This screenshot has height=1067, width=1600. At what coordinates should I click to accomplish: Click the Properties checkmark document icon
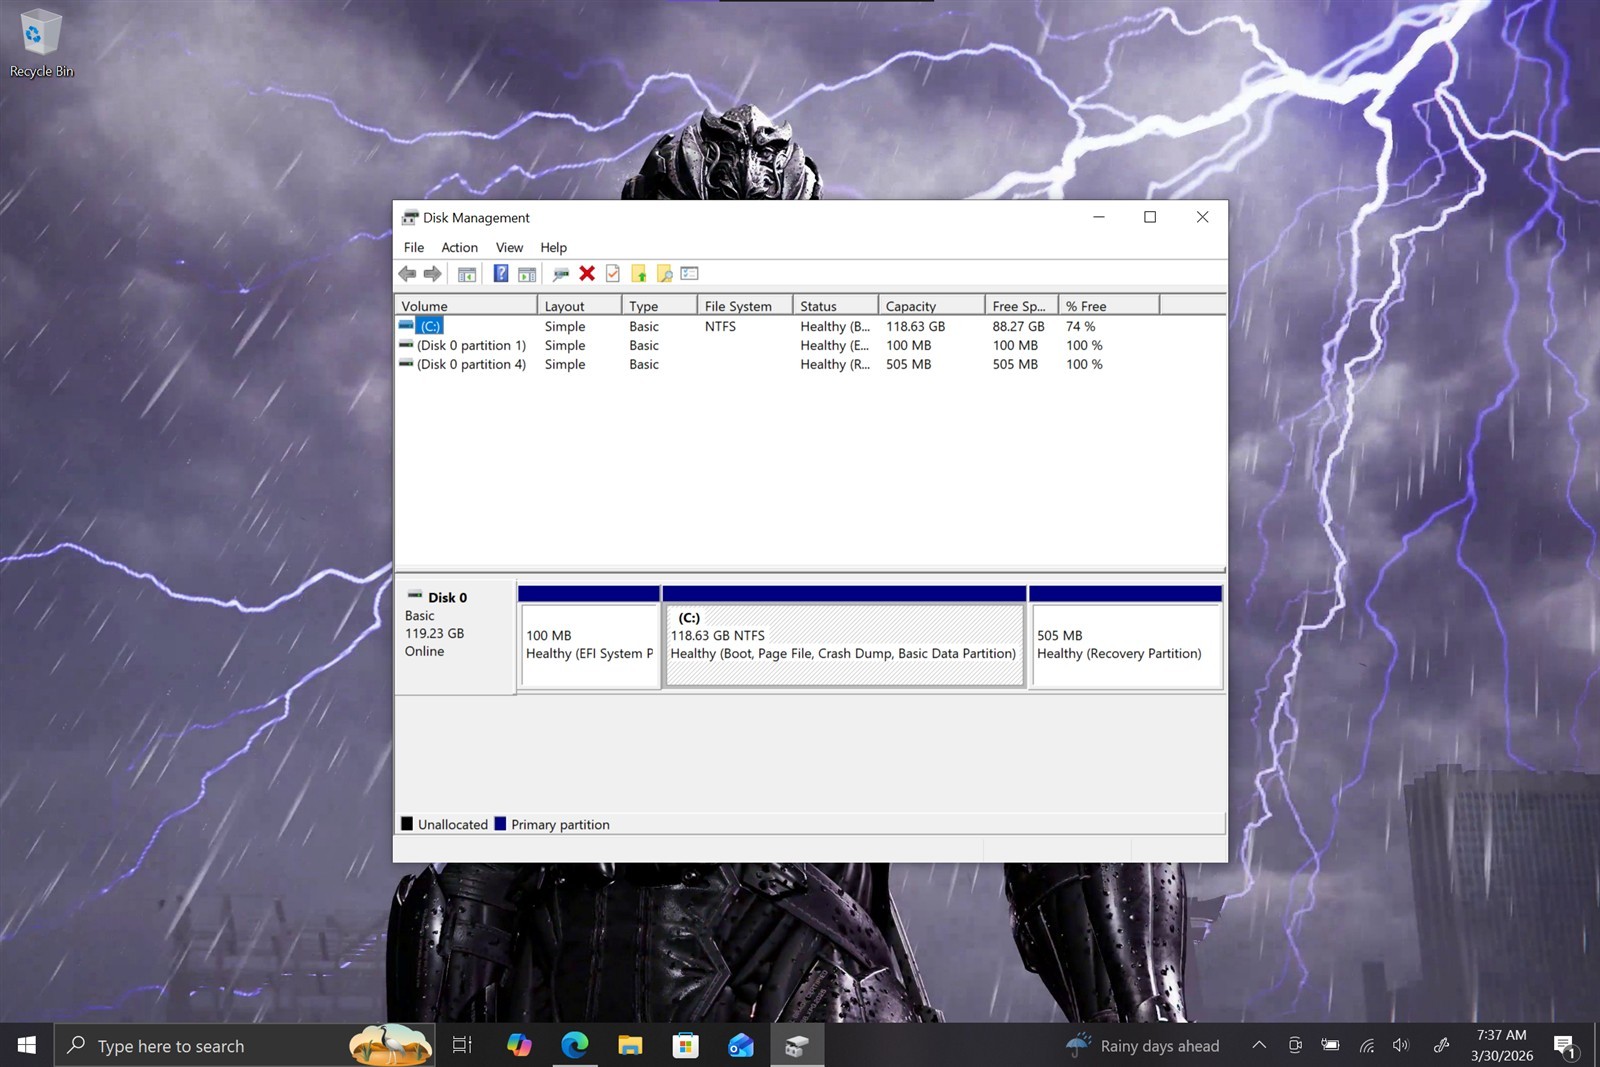point(613,274)
